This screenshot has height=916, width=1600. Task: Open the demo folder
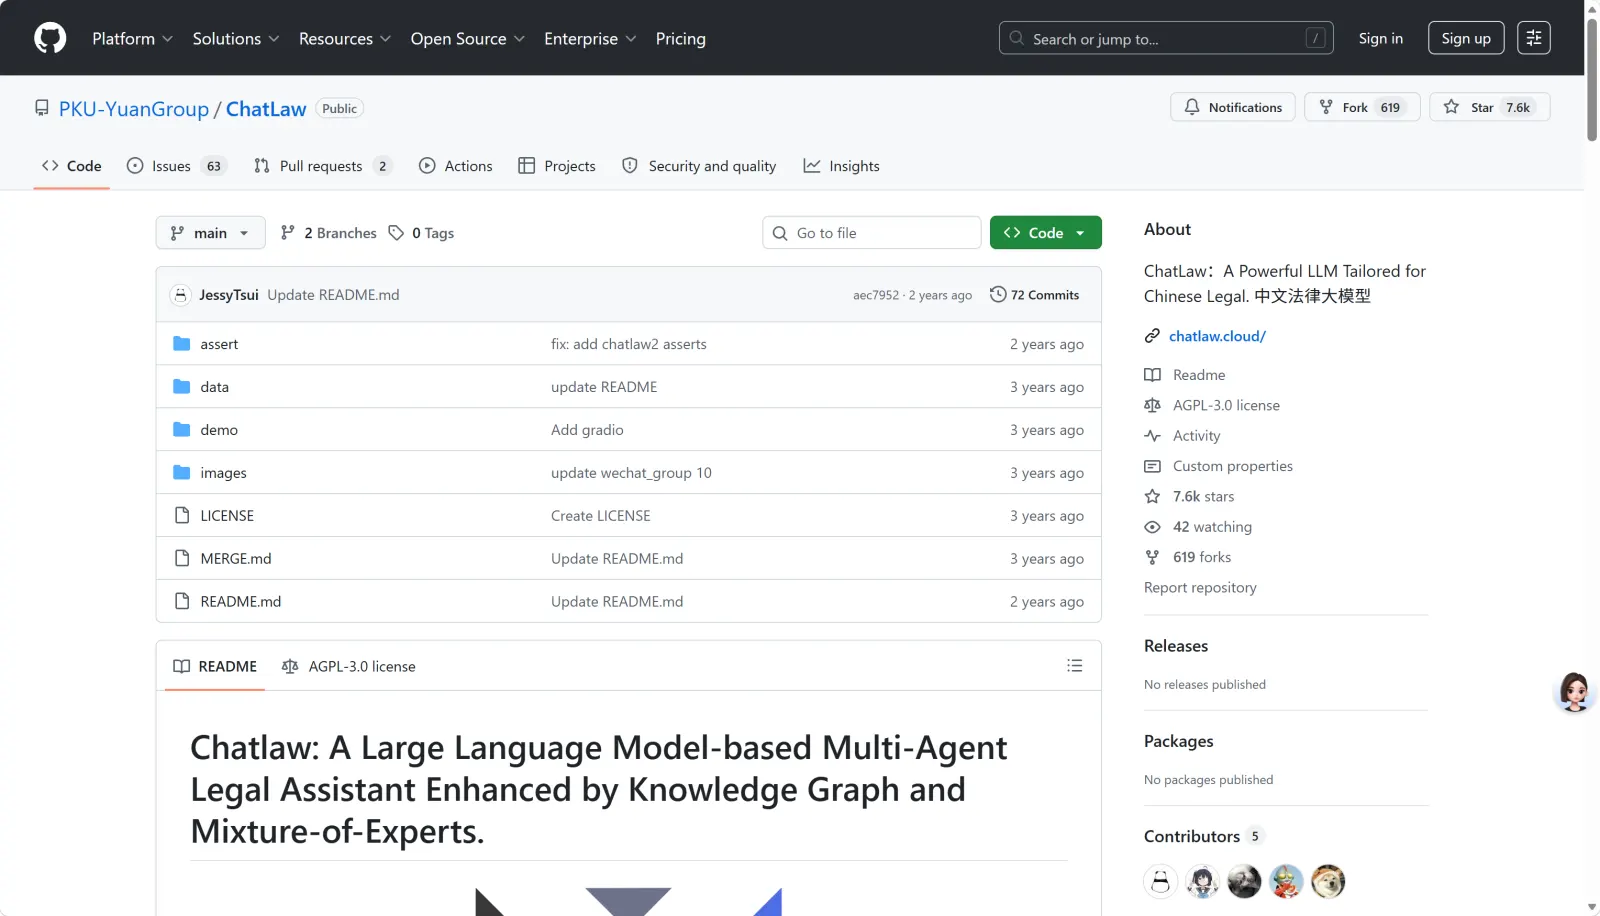[x=219, y=430]
